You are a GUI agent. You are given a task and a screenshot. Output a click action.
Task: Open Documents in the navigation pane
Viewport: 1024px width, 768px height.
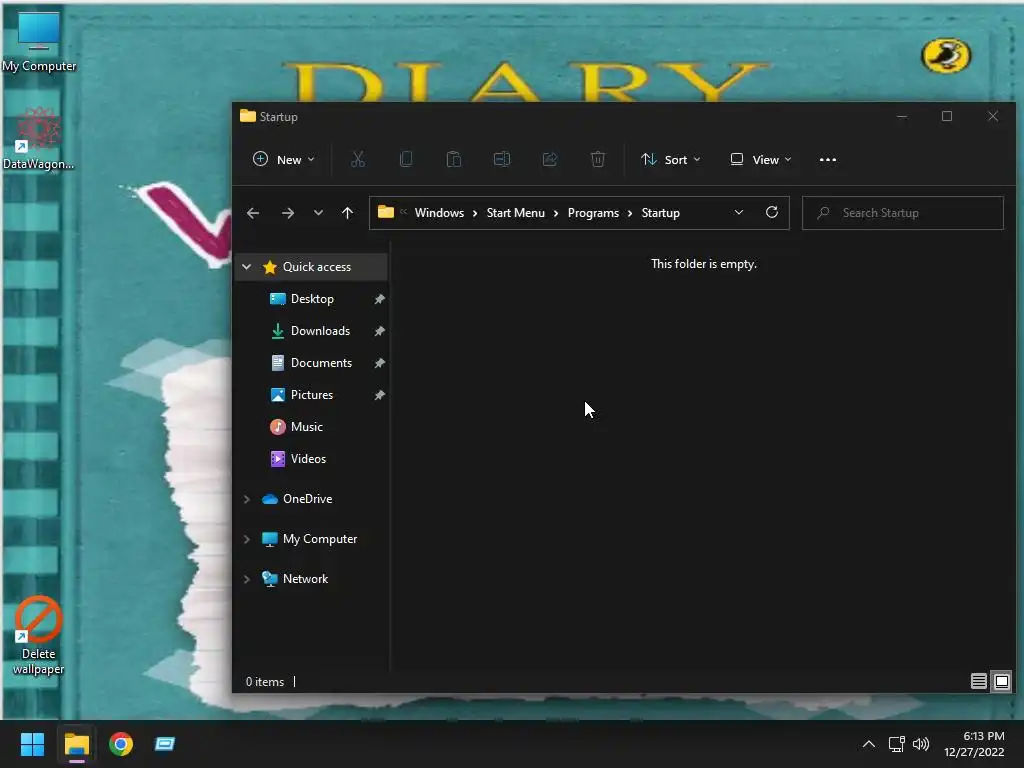321,362
